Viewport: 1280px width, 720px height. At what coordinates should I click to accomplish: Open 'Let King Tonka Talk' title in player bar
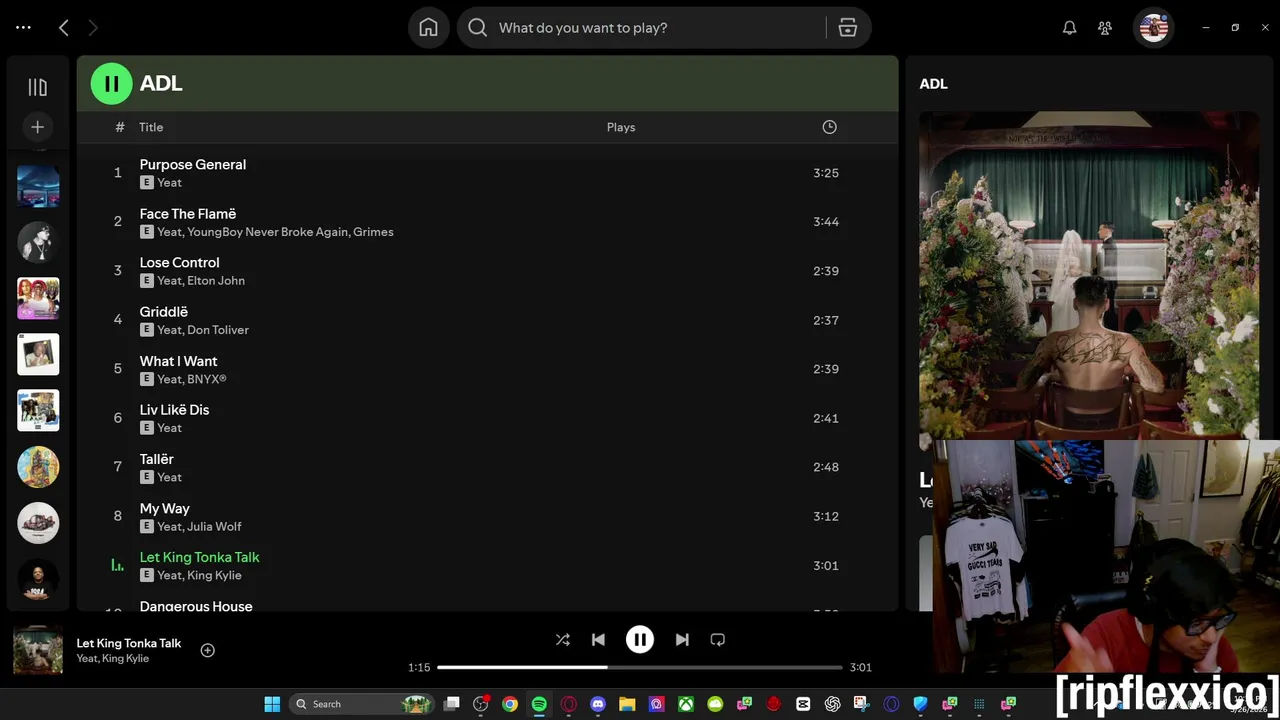[129, 643]
